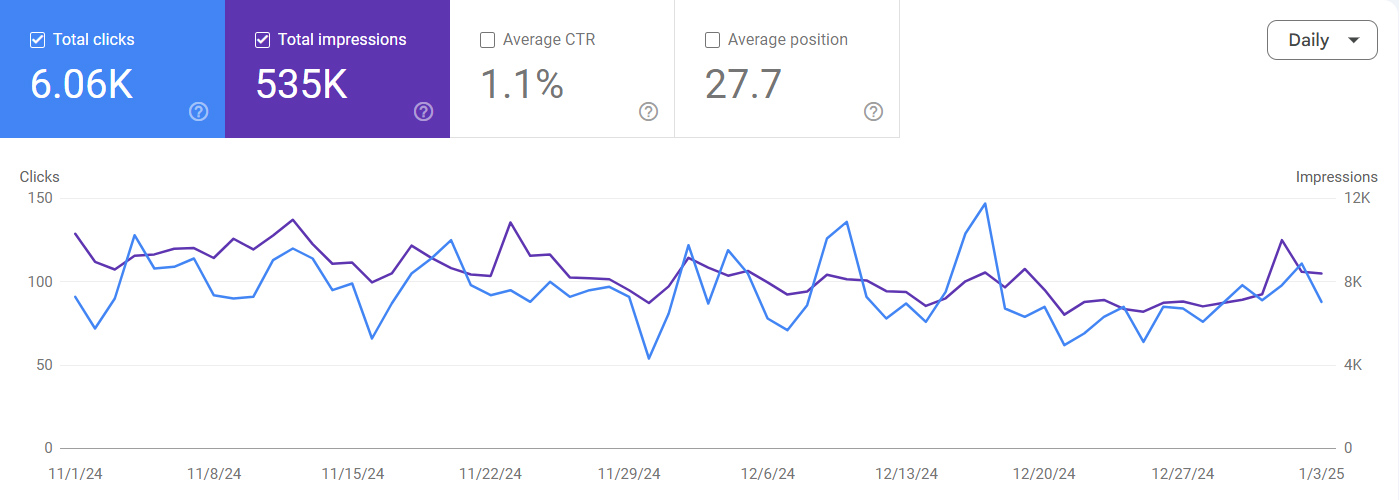
Task: Click the Impressions axis title
Action: (x=1336, y=177)
